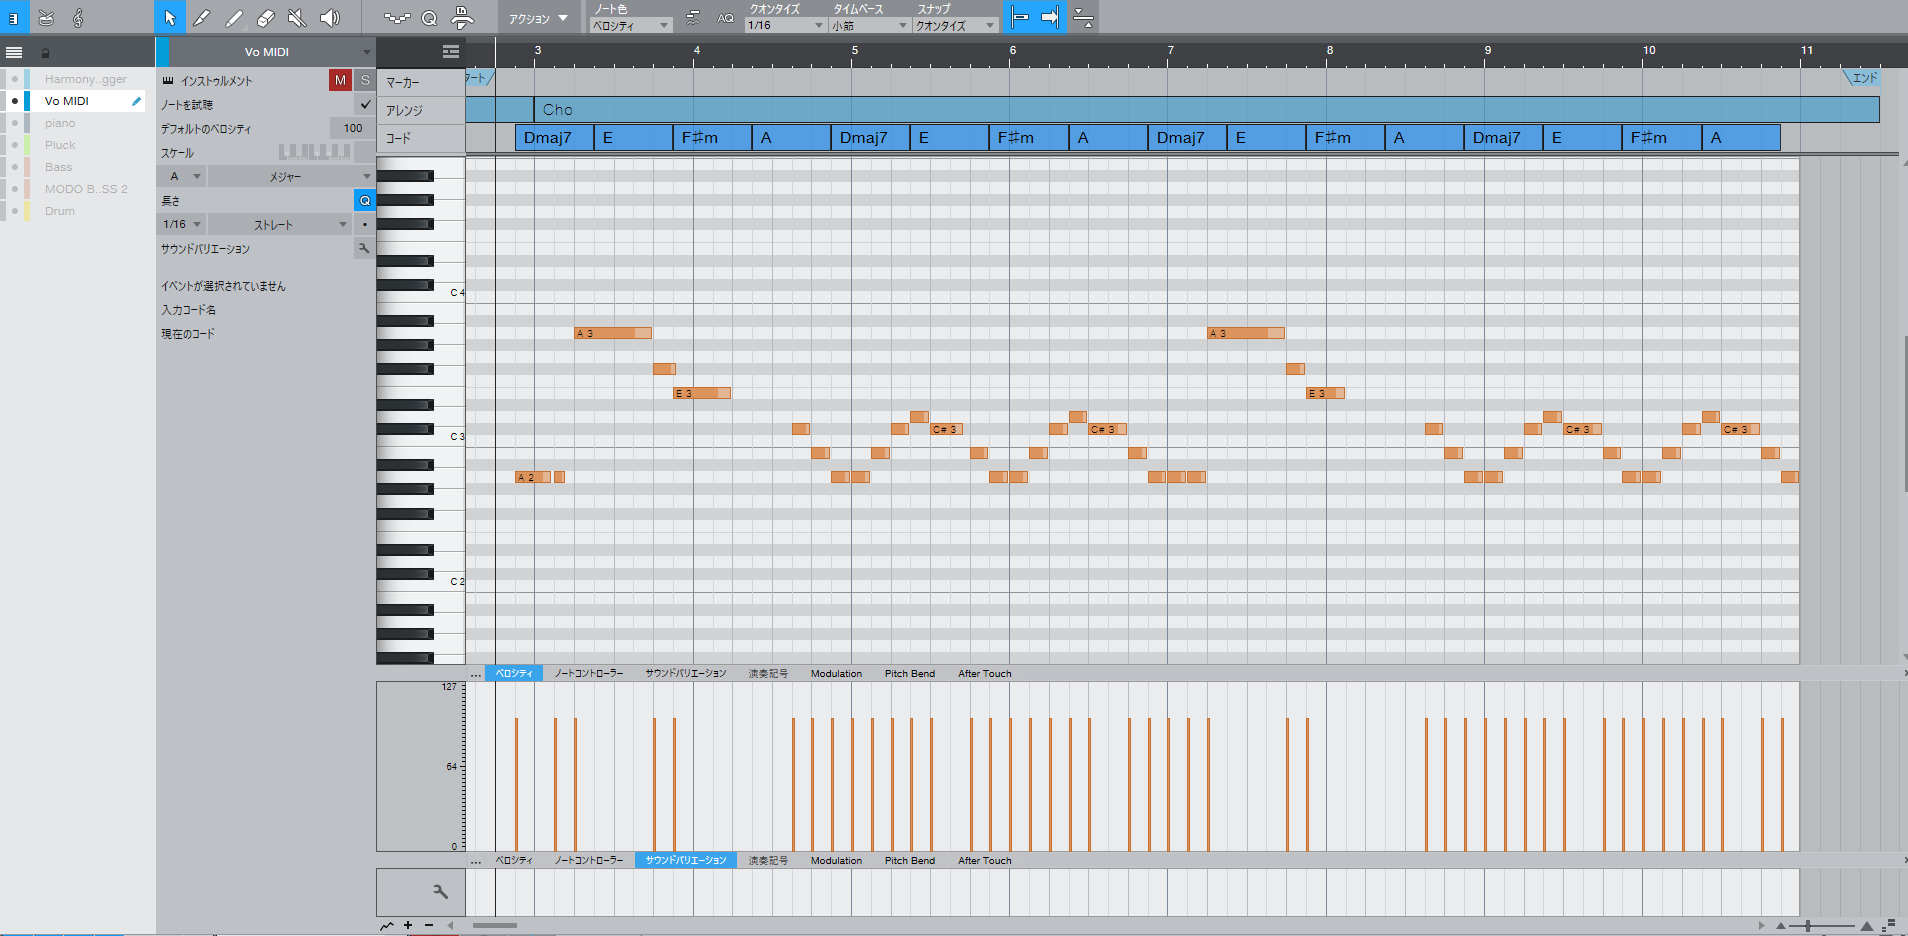Screen dimensions: 1908x936
Task: Click the horizontal scrollbar thumb at the bottom
Action: pyautogui.click(x=494, y=926)
